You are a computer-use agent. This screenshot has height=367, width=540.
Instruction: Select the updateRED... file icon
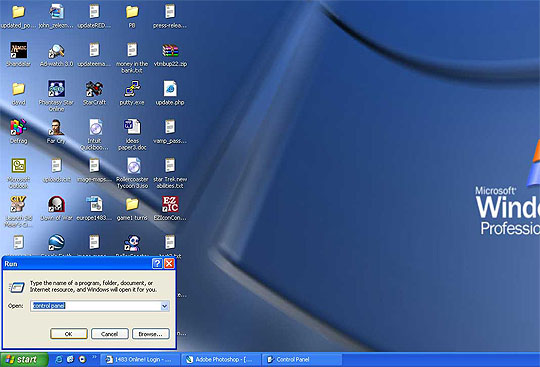(94, 12)
